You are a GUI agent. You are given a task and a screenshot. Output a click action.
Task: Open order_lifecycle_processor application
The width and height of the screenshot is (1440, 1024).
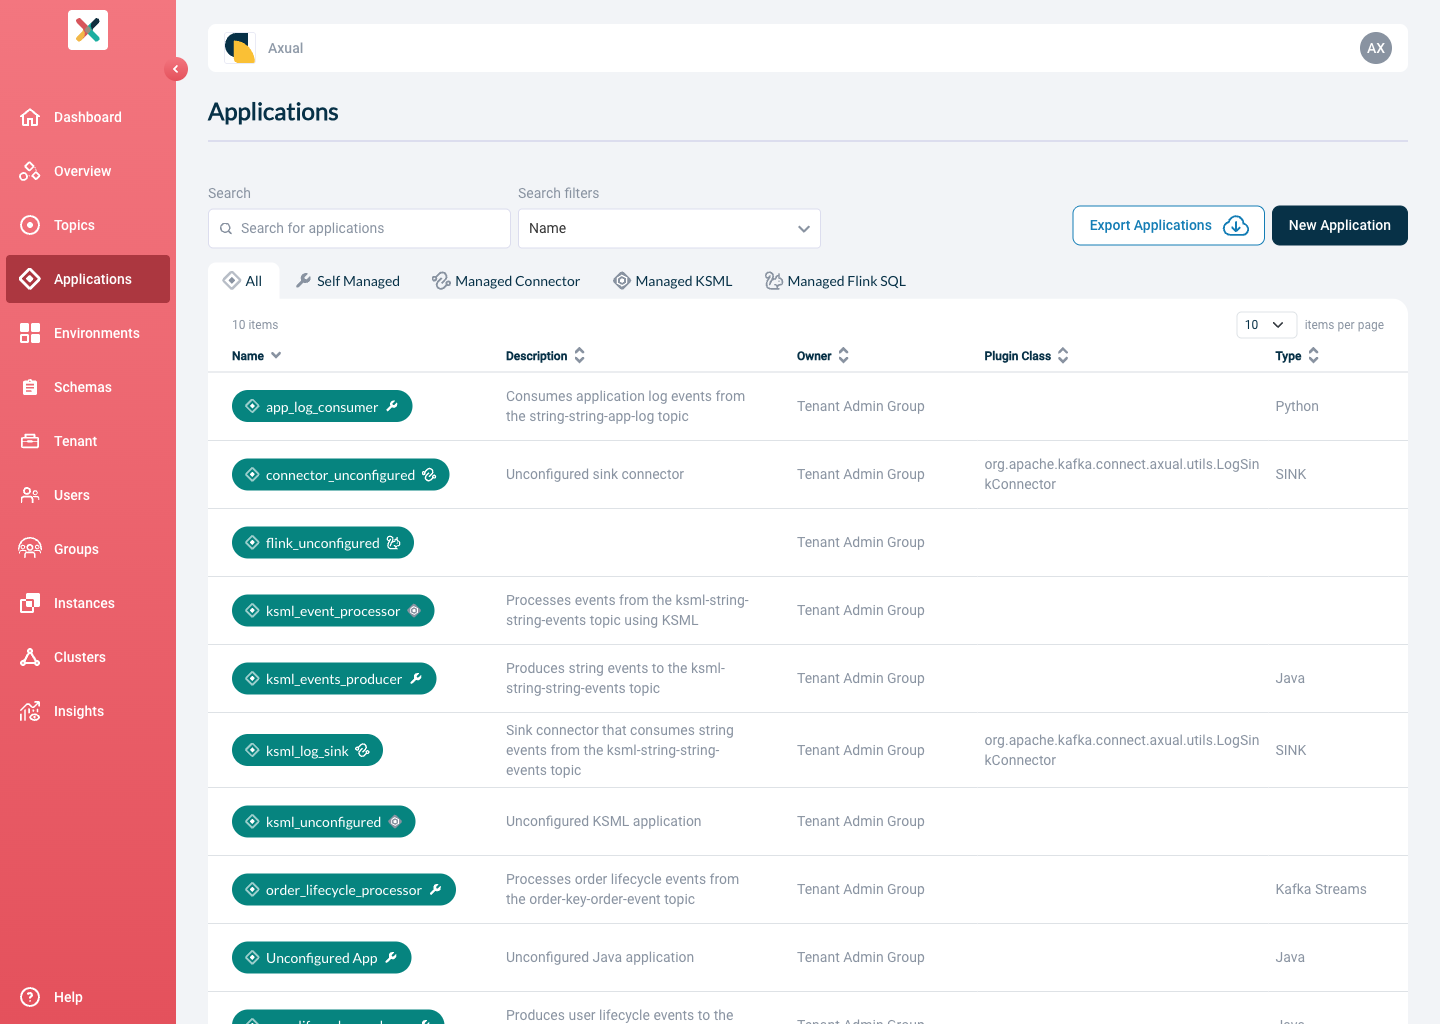click(344, 889)
